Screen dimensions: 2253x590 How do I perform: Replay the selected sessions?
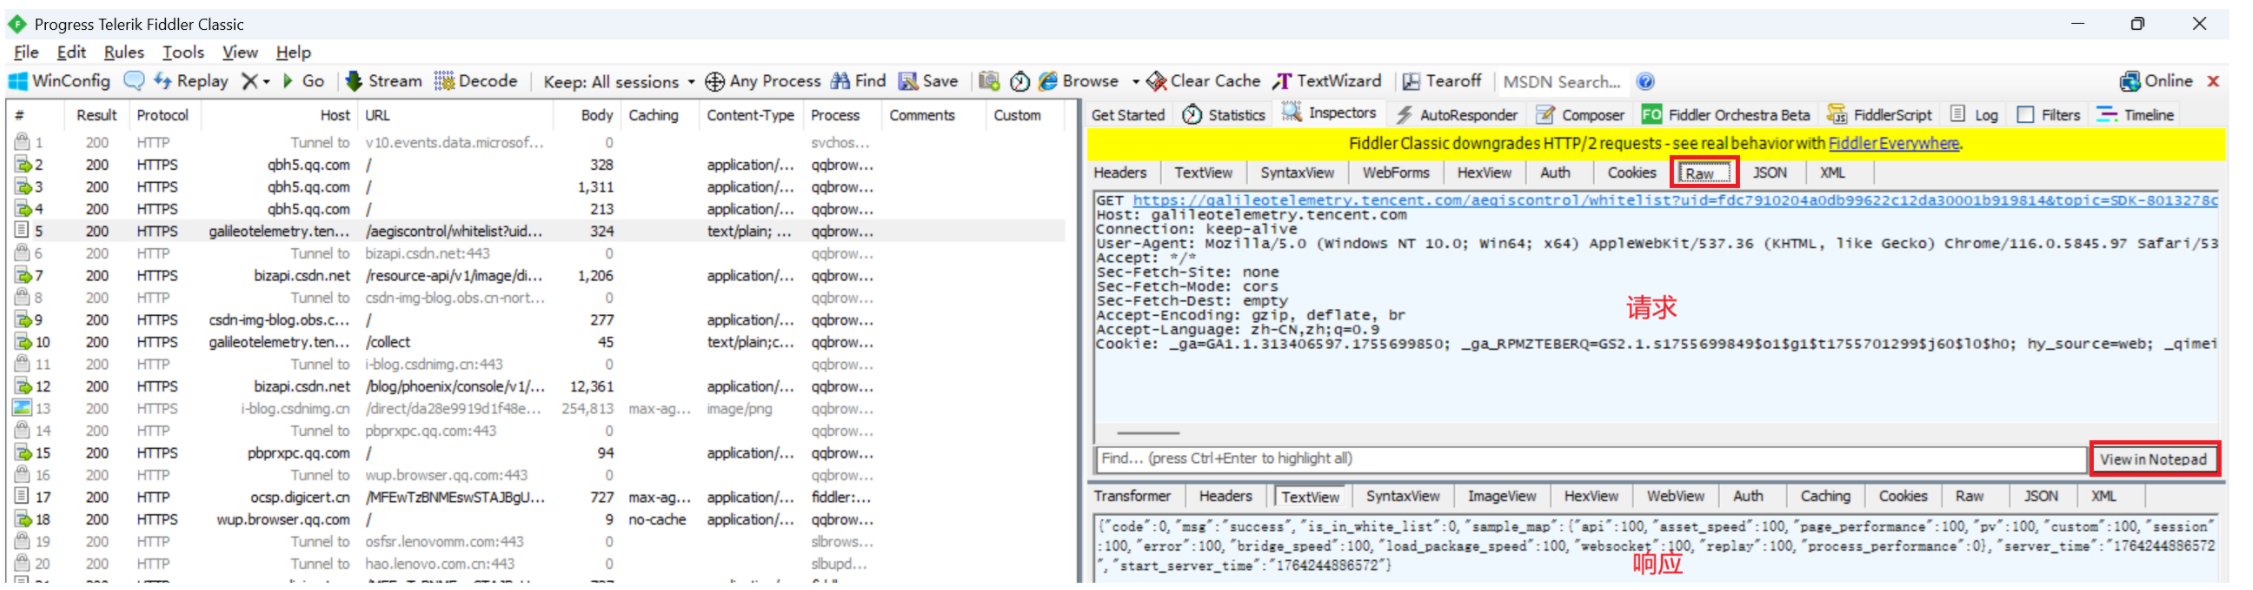(191, 81)
